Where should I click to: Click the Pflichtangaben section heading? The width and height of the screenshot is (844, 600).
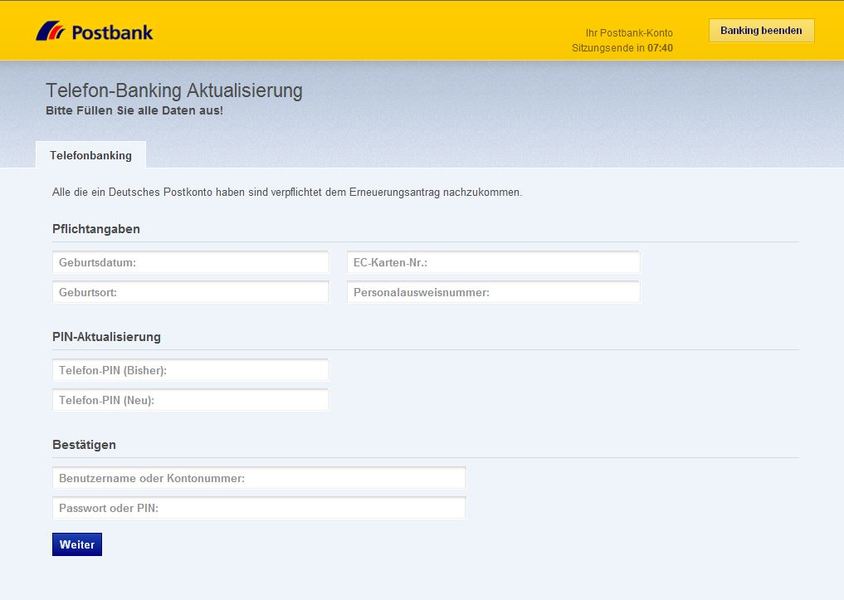pos(96,229)
